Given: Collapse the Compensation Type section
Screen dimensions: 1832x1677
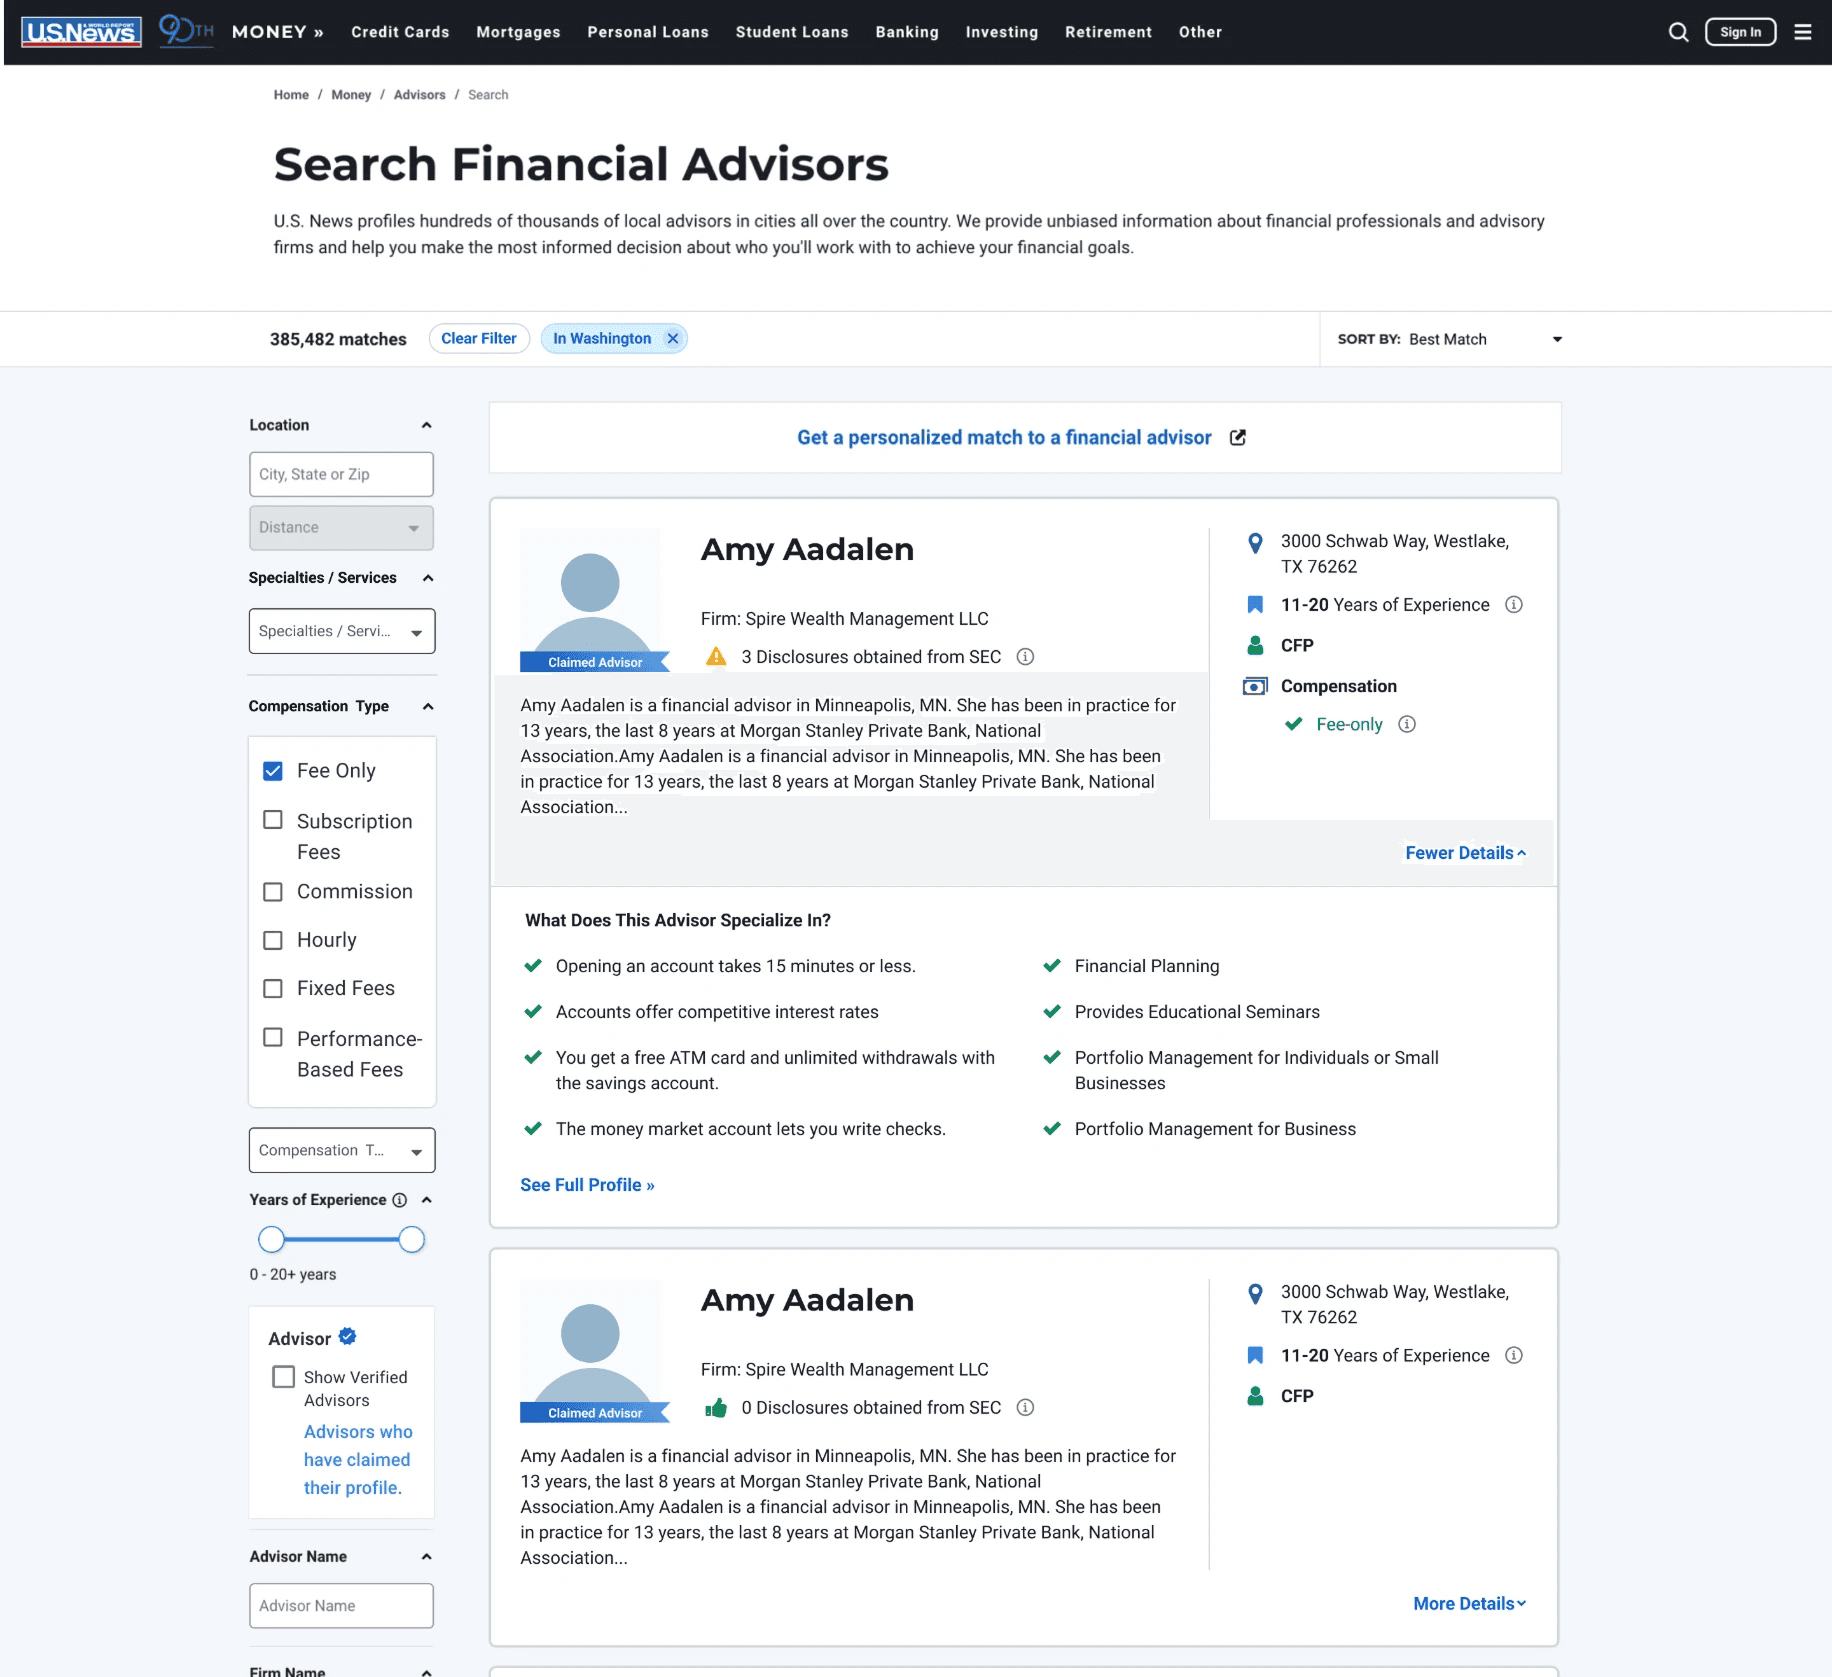Looking at the screenshot, I should click(428, 707).
